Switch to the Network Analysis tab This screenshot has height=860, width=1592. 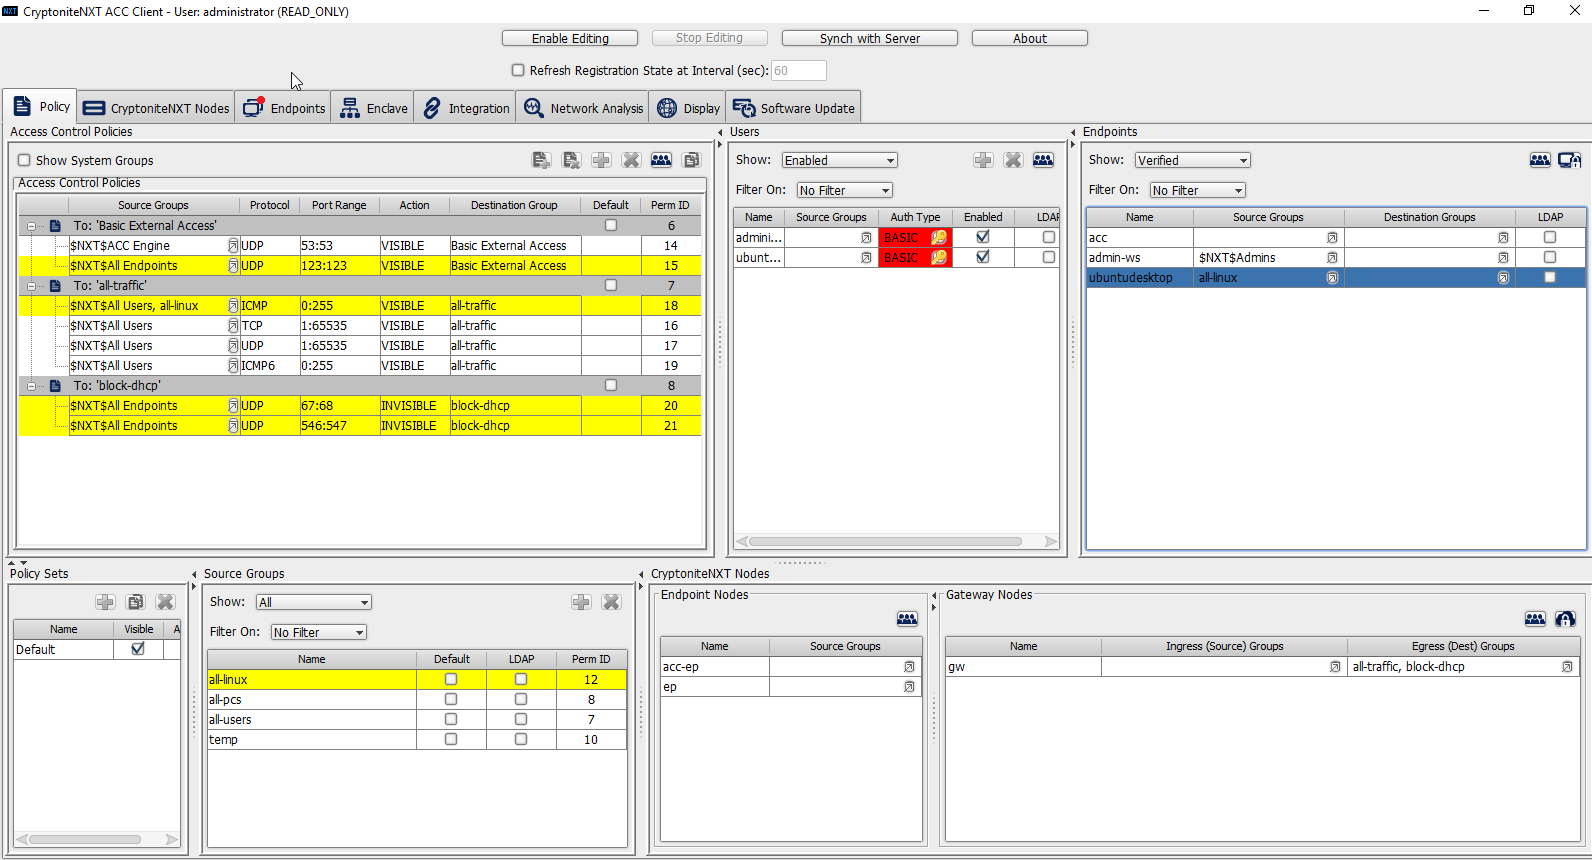pos(583,108)
